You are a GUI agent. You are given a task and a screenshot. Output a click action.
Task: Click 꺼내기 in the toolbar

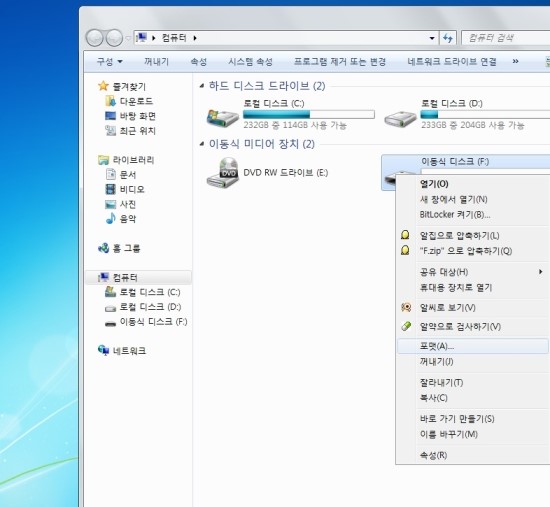point(156,62)
